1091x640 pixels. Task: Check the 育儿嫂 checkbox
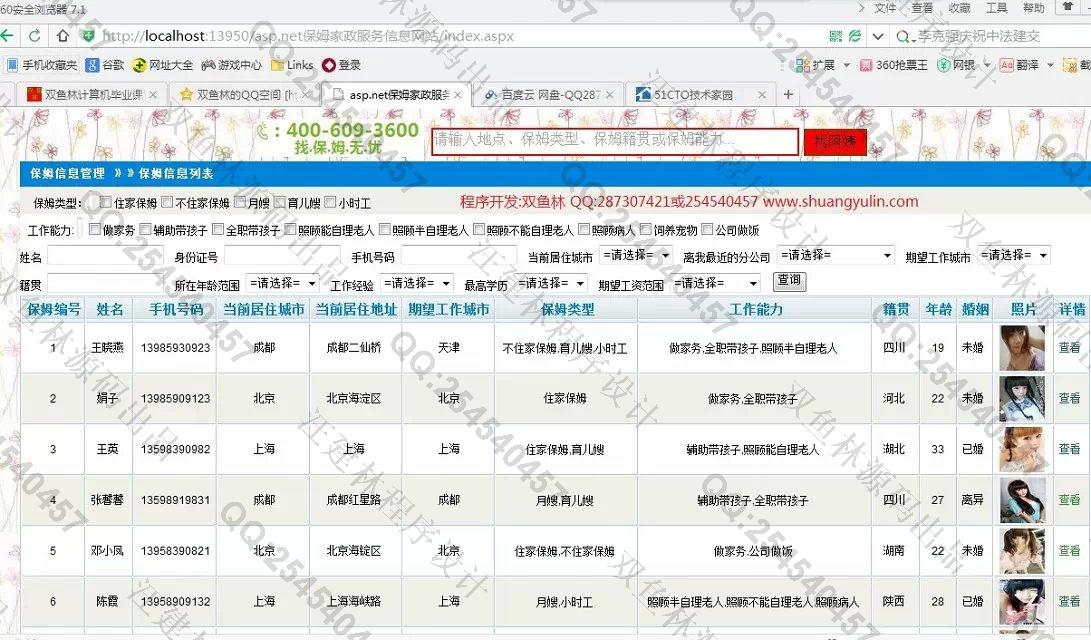point(280,202)
